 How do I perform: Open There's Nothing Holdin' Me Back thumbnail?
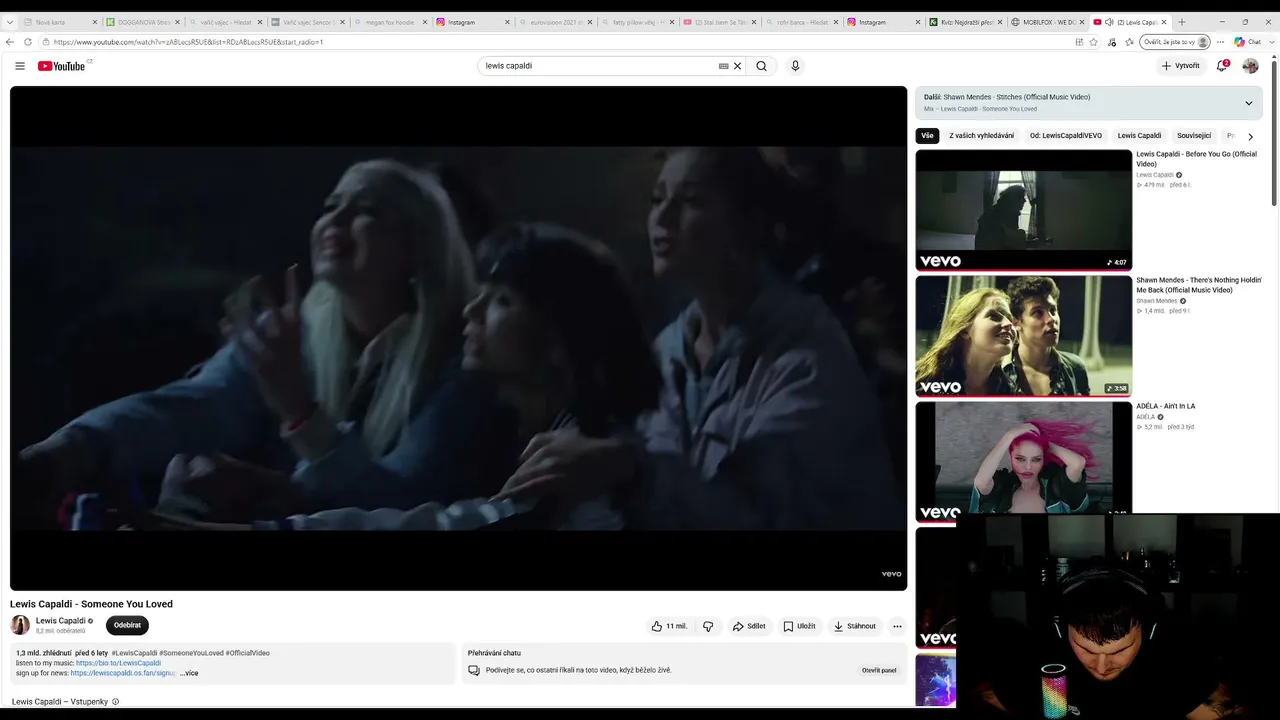[x=1023, y=336]
